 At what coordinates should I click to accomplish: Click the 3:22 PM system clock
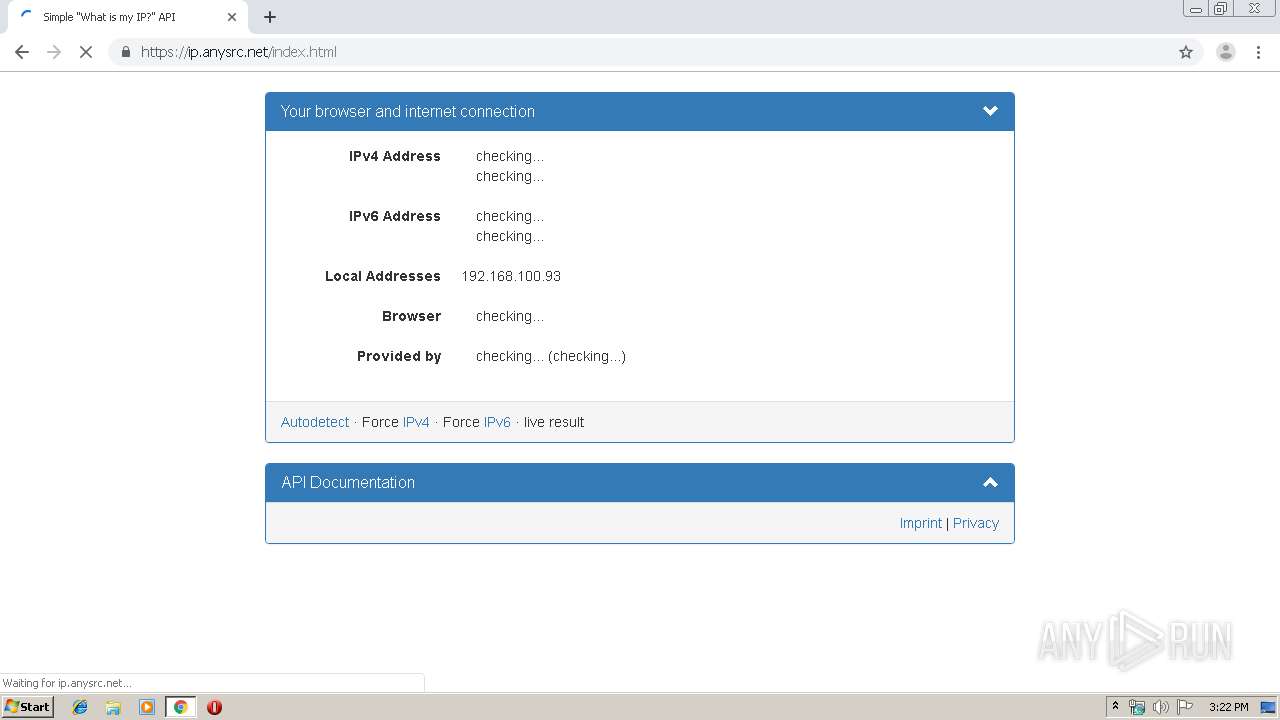coord(1228,707)
